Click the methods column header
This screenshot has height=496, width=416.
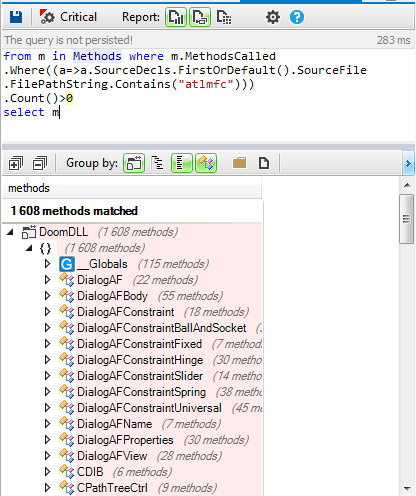(132, 188)
